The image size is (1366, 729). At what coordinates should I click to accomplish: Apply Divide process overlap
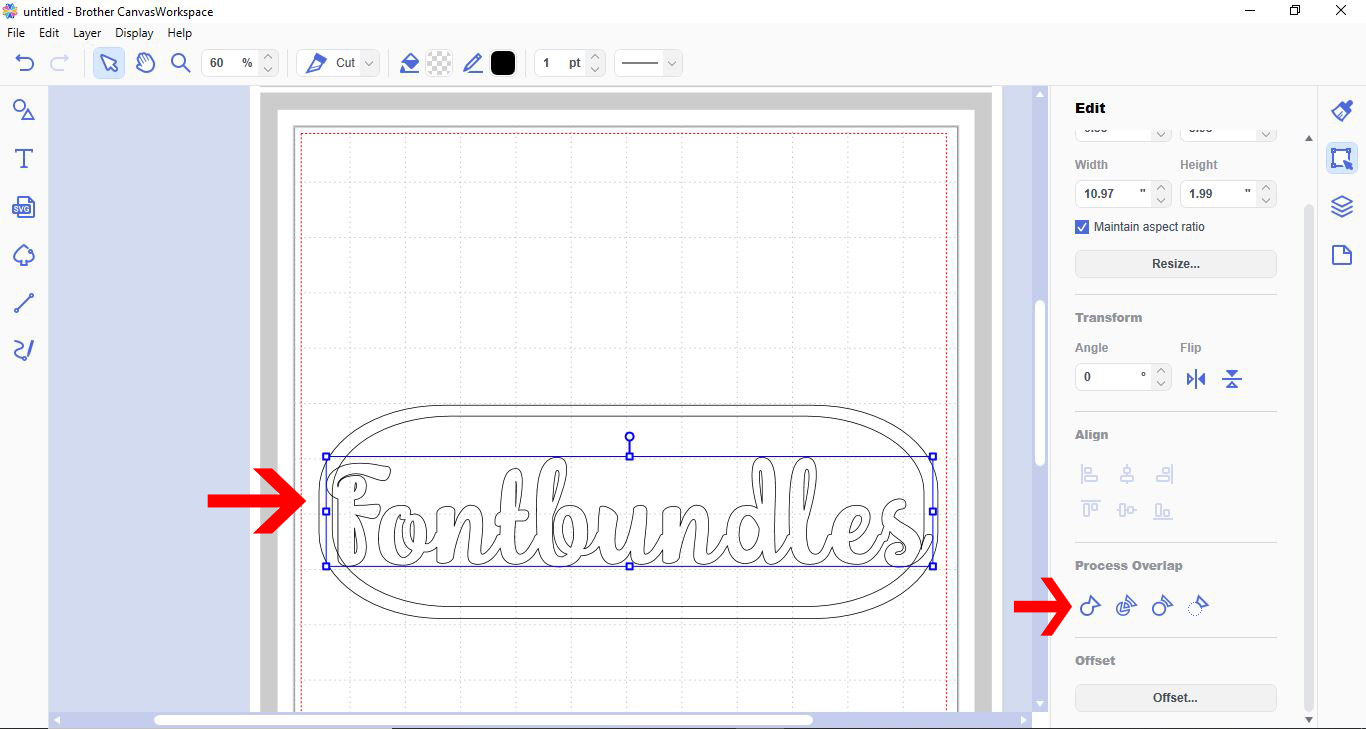point(1126,605)
